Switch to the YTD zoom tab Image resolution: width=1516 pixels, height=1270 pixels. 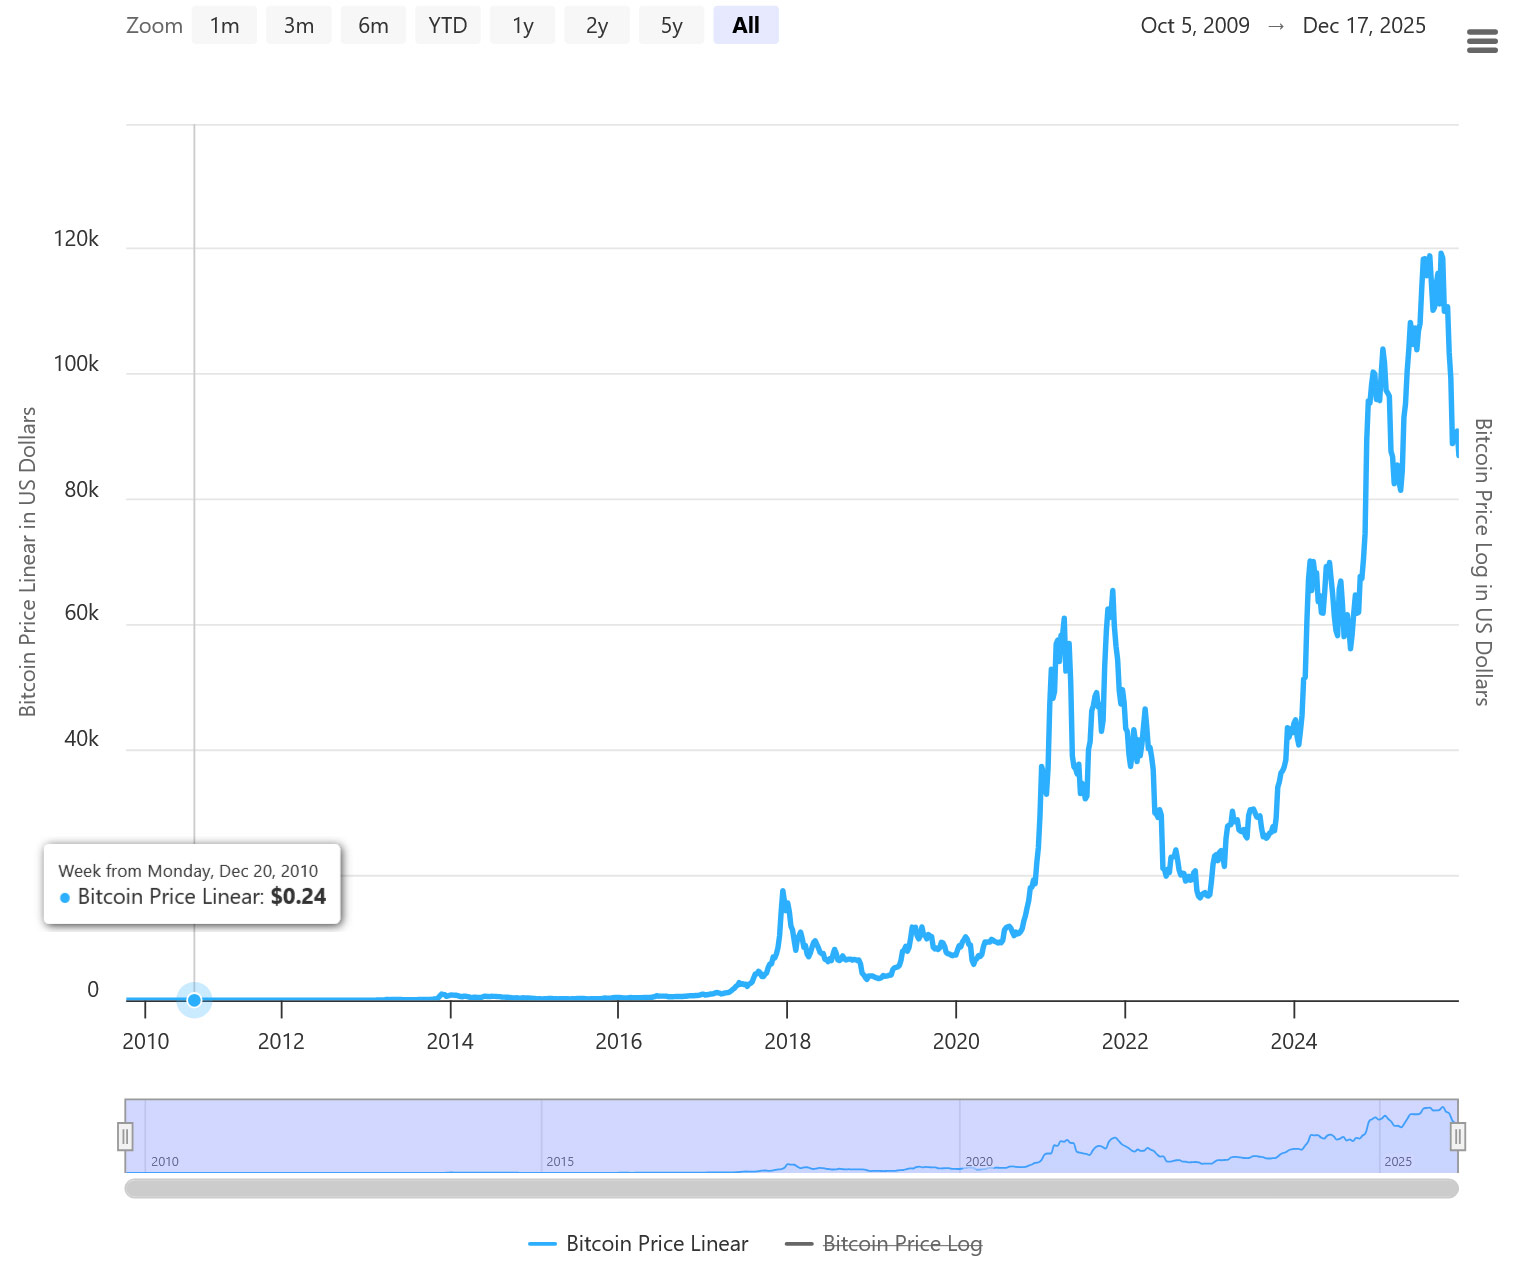[x=448, y=25]
